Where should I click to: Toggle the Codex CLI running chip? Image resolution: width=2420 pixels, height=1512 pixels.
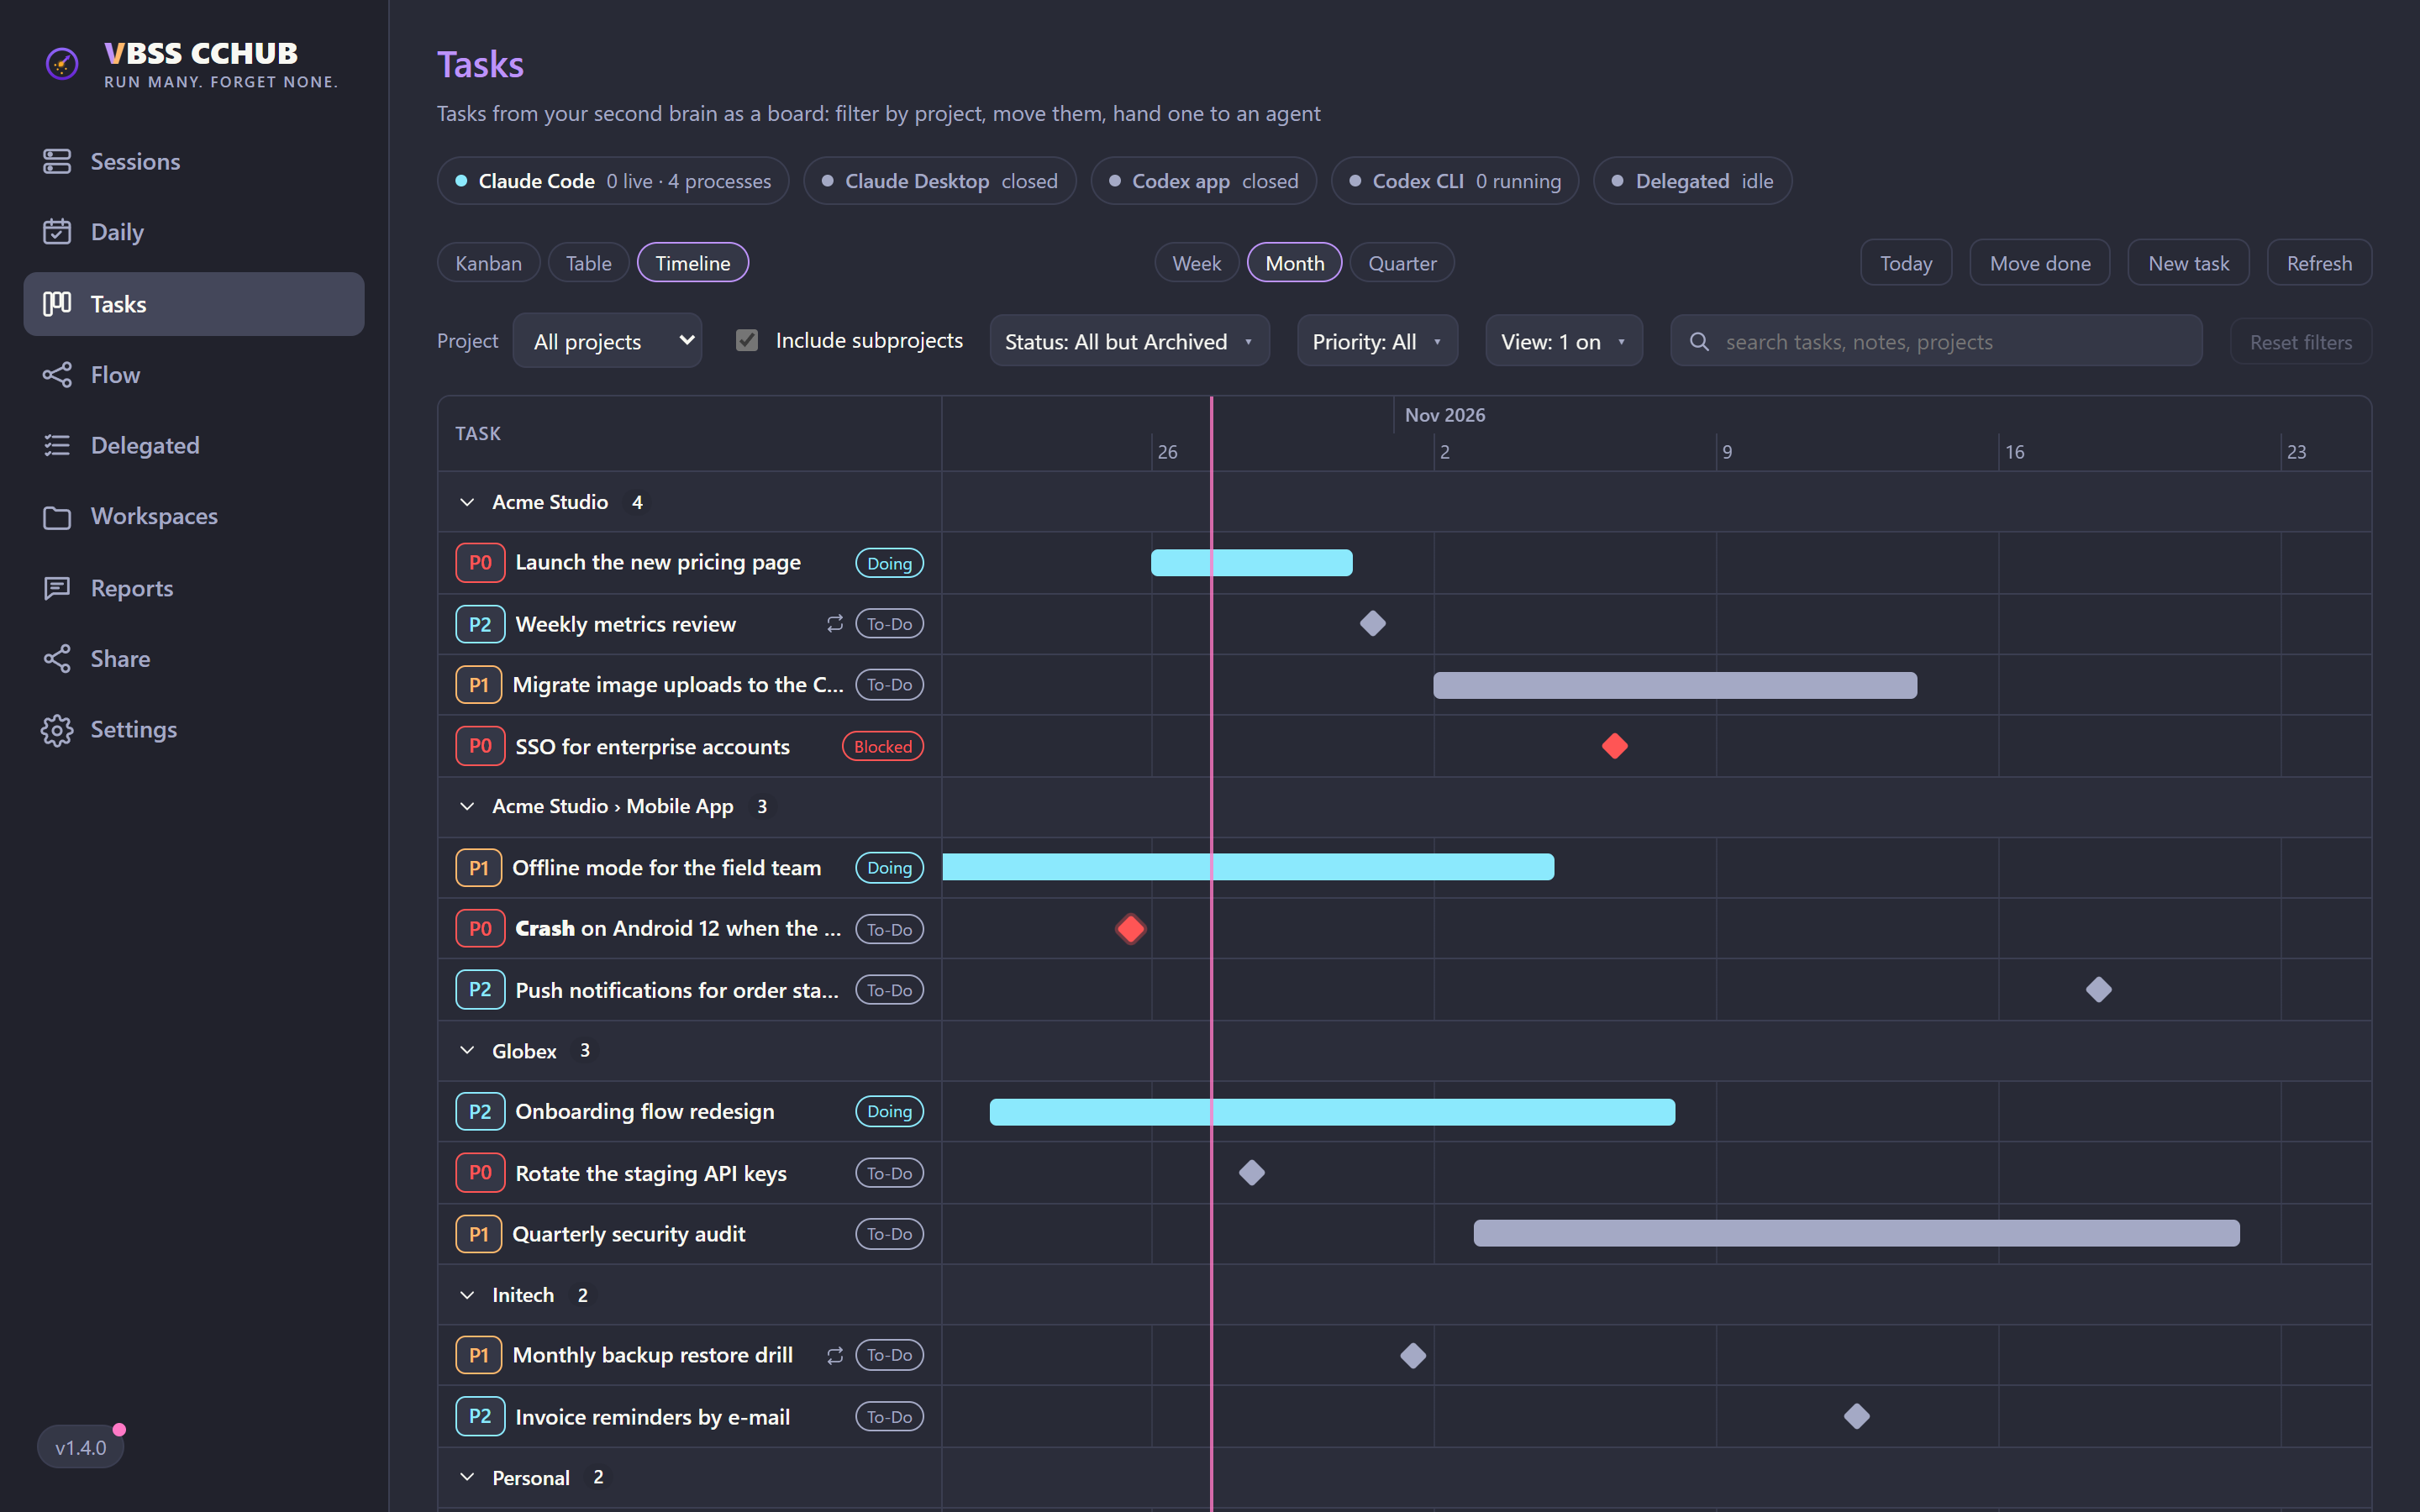(x=1455, y=181)
